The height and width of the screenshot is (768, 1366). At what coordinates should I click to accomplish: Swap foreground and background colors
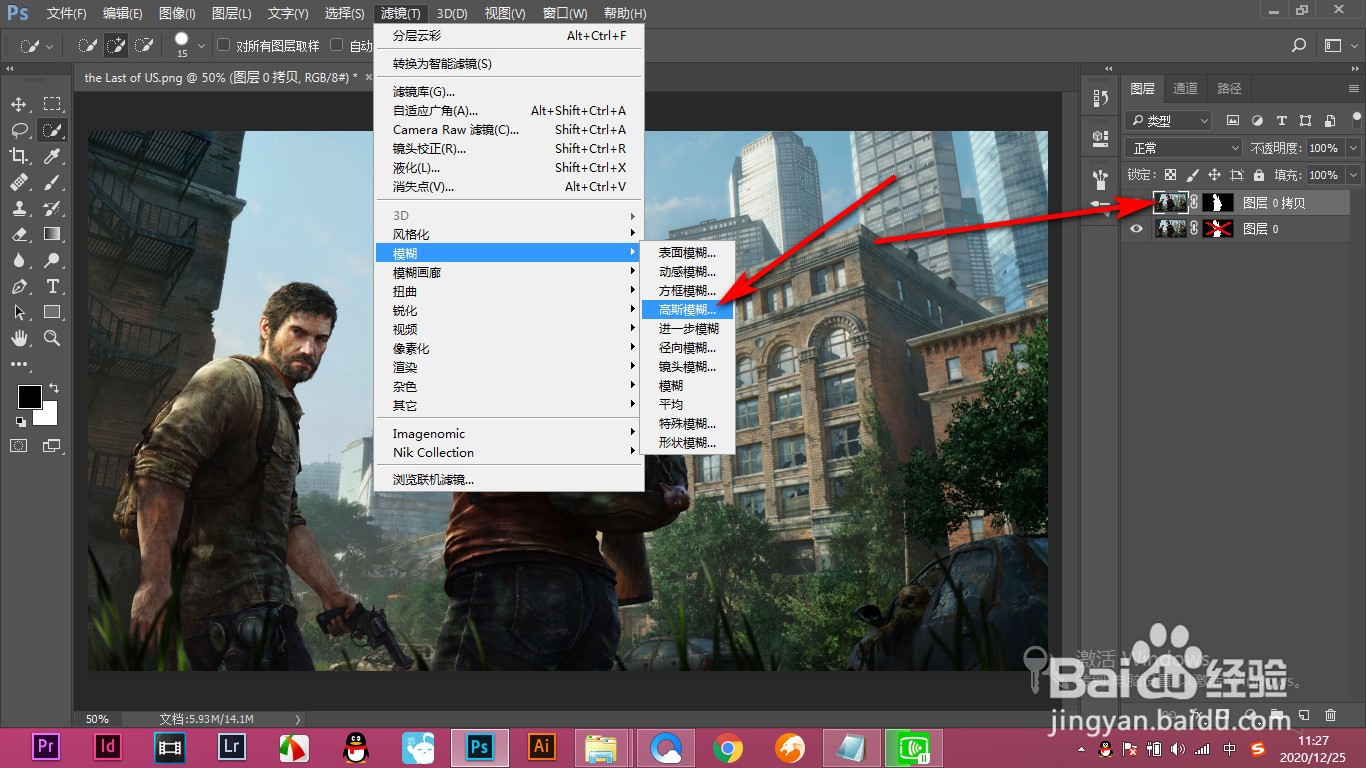[54, 388]
